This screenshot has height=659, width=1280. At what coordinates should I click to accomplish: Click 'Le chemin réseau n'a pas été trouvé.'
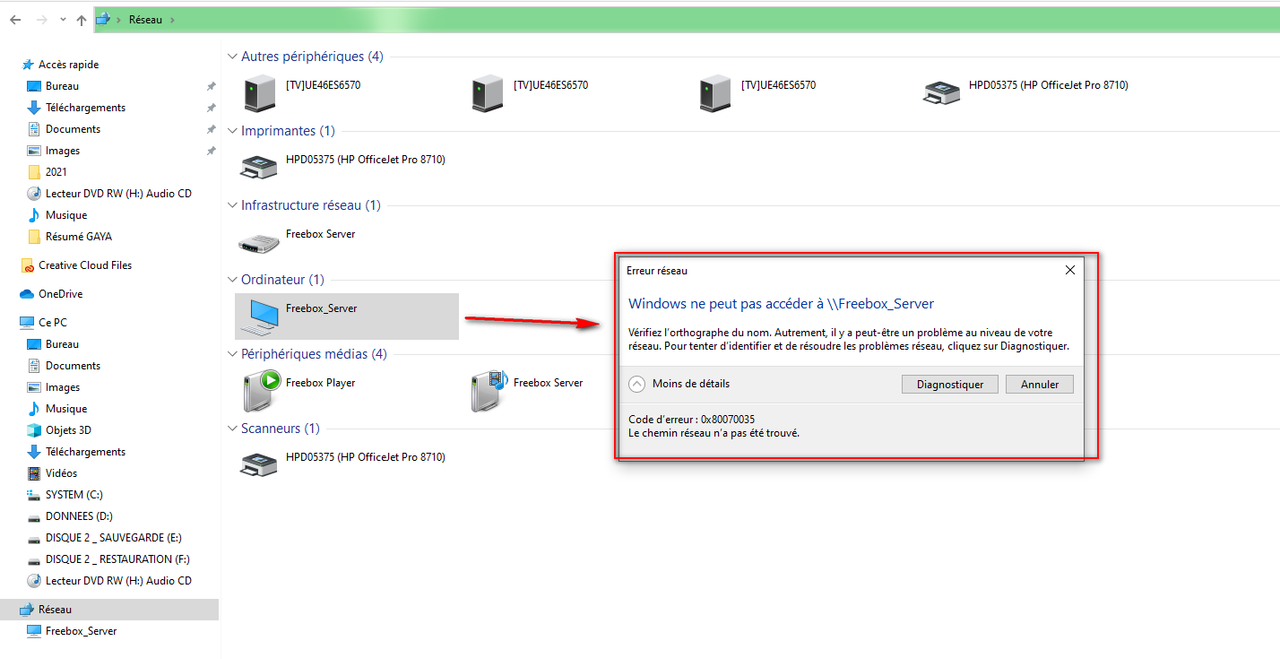tap(714, 433)
